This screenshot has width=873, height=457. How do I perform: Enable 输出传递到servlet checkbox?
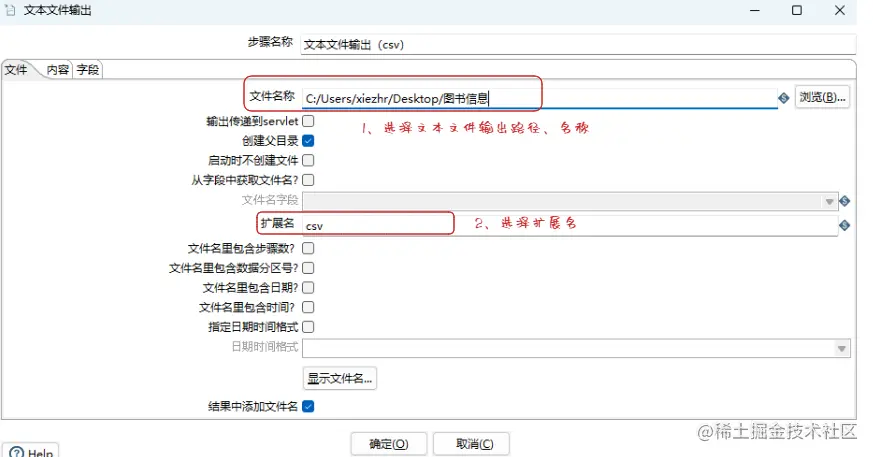tap(308, 121)
